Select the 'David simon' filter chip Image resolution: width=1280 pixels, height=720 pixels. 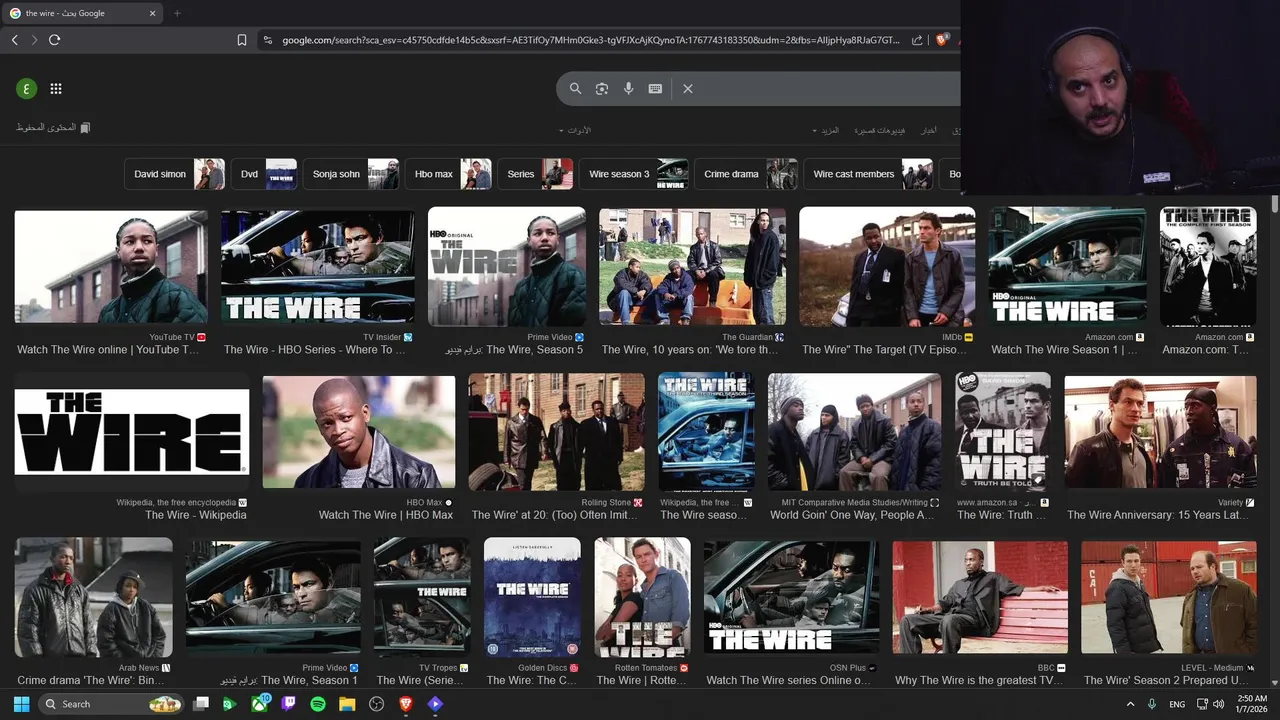click(x=175, y=174)
